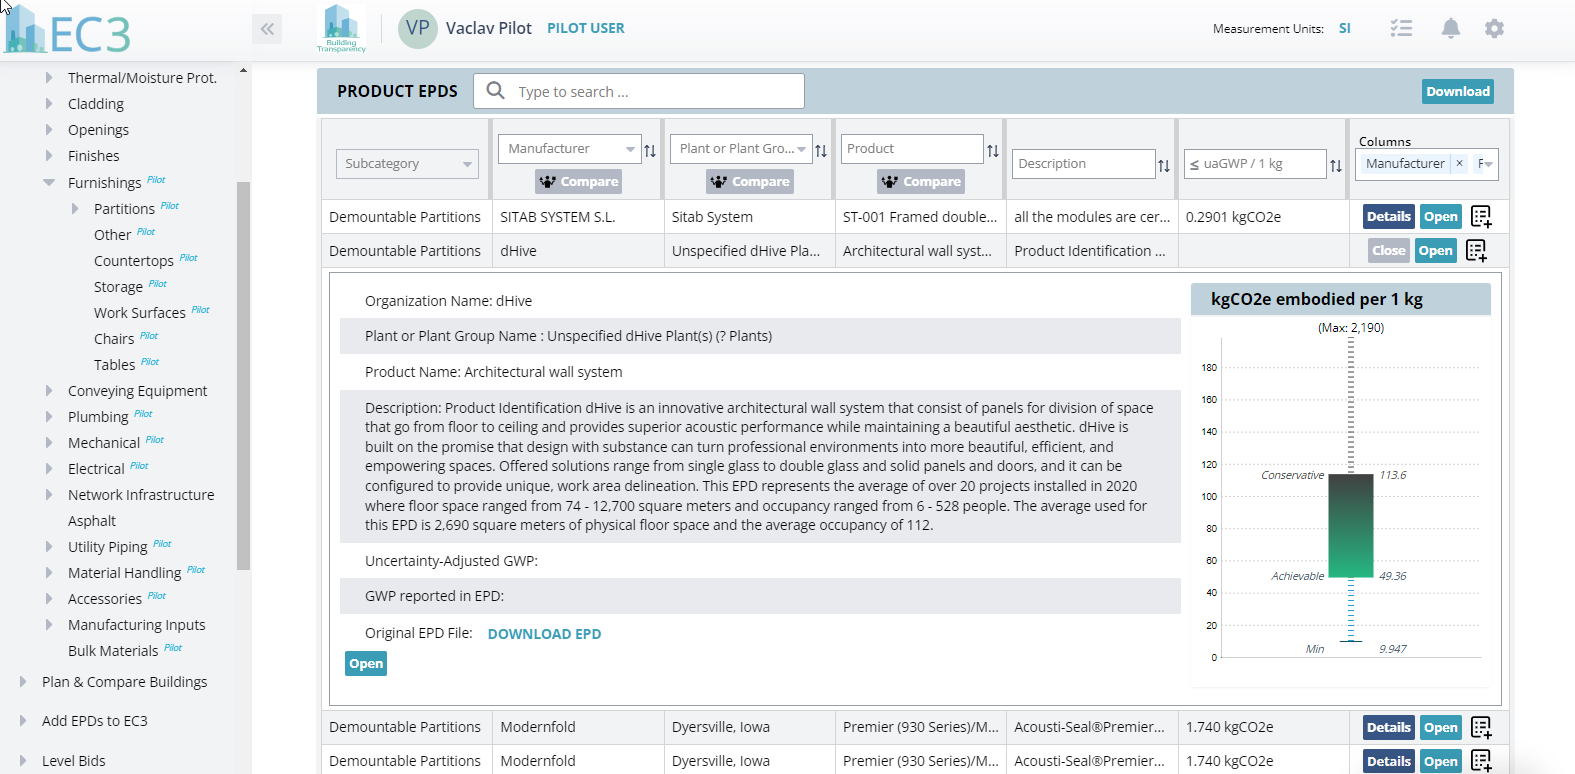Open settings gear icon
The width and height of the screenshot is (1575, 774).
(1494, 28)
